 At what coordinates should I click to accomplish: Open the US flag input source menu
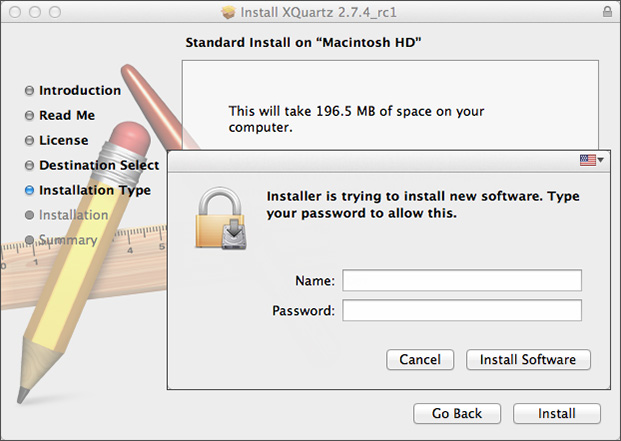(x=592, y=160)
